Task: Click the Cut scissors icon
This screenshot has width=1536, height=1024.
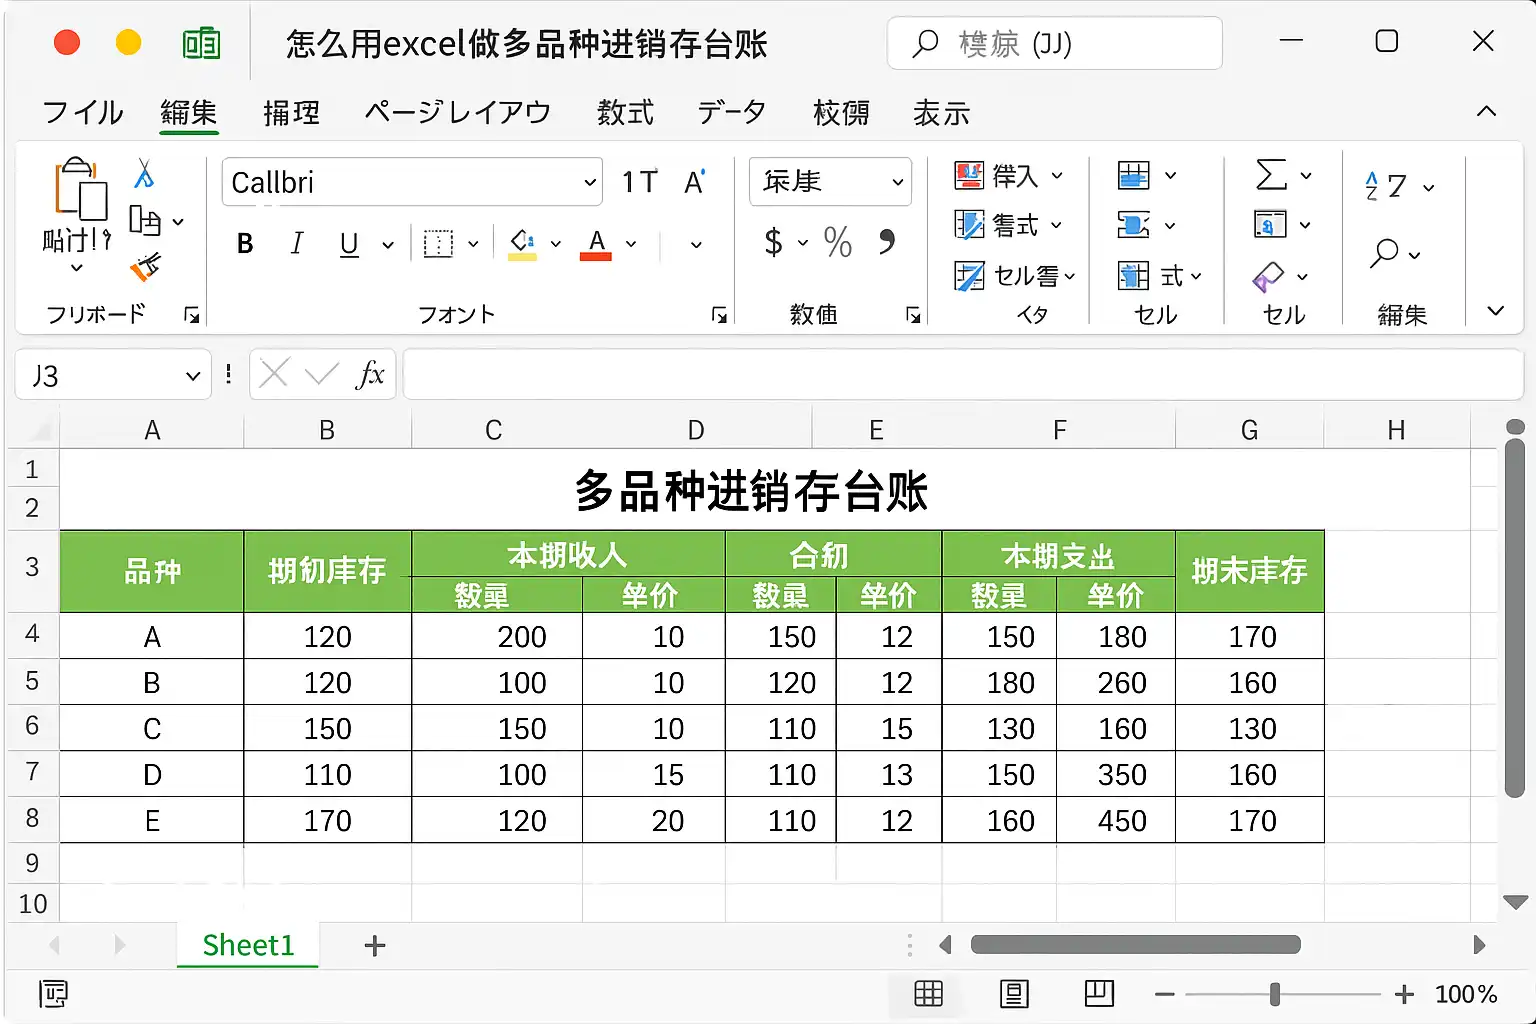Action: pos(145,174)
